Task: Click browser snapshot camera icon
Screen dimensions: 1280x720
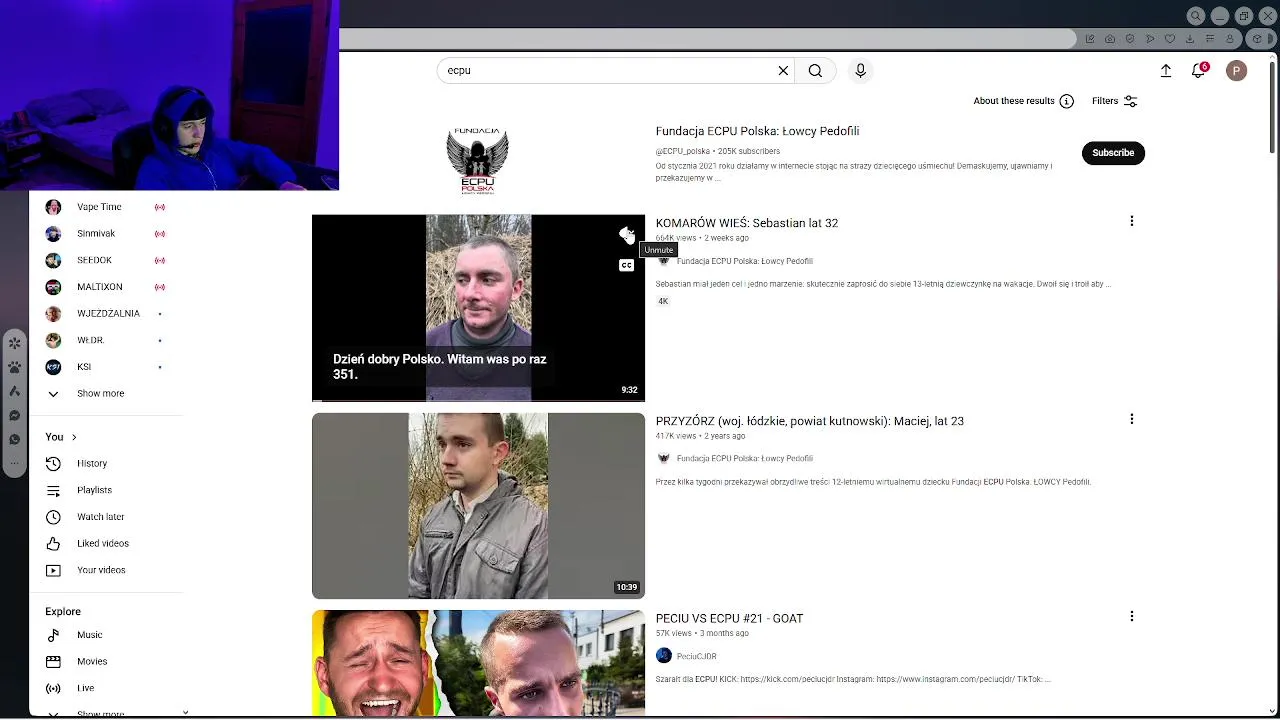Action: [1110, 39]
